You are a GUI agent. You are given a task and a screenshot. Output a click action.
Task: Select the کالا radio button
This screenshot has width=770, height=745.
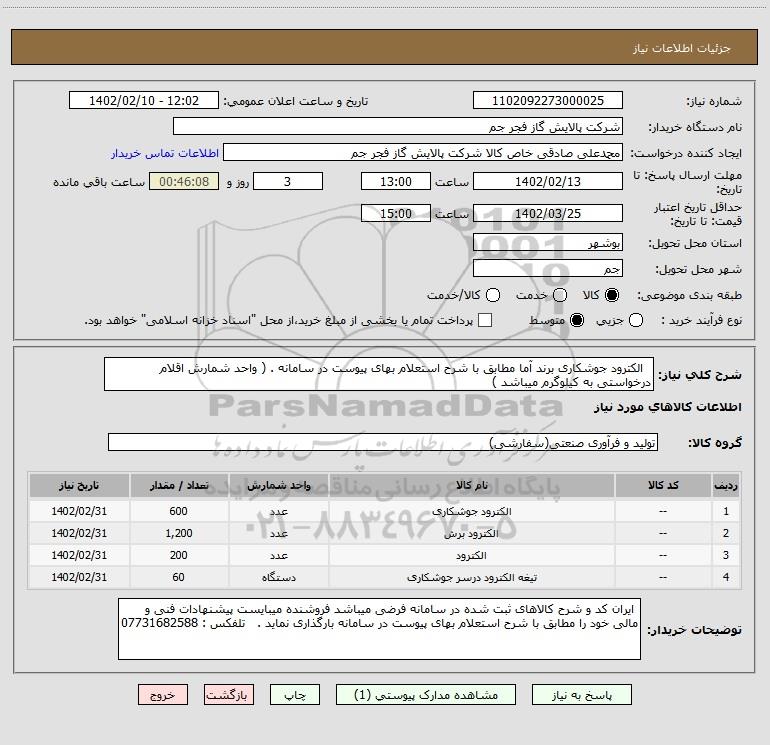click(612, 295)
